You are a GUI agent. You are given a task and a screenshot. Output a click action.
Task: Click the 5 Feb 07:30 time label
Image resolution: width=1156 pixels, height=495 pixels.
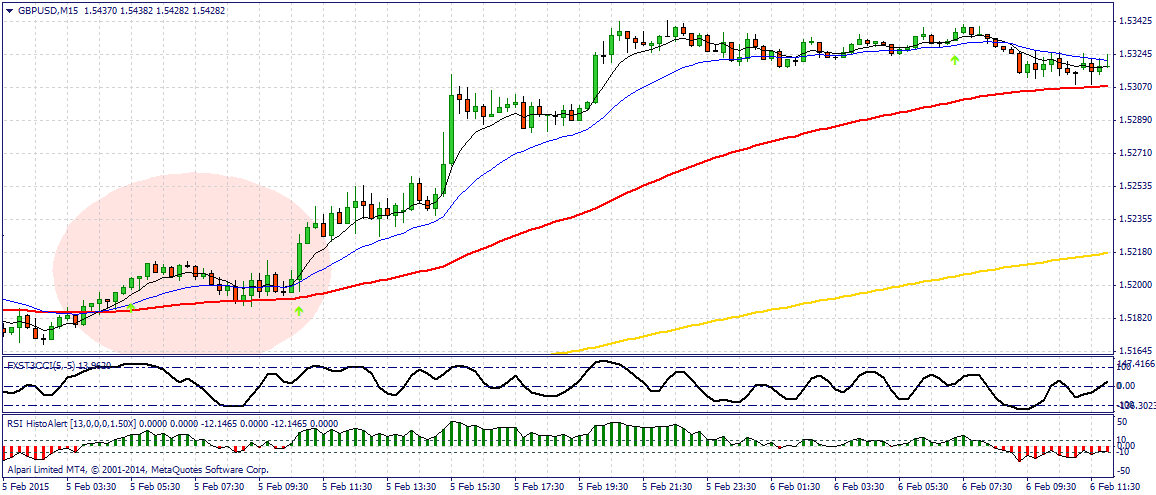(x=218, y=488)
